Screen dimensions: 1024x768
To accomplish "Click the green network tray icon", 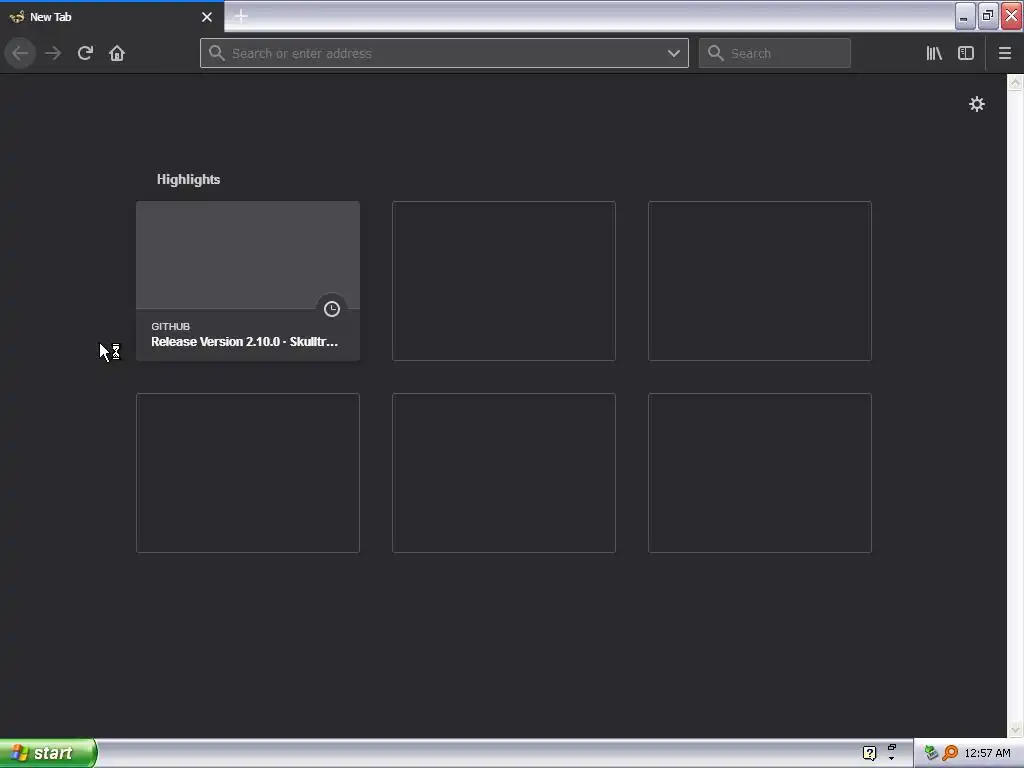I will point(931,753).
